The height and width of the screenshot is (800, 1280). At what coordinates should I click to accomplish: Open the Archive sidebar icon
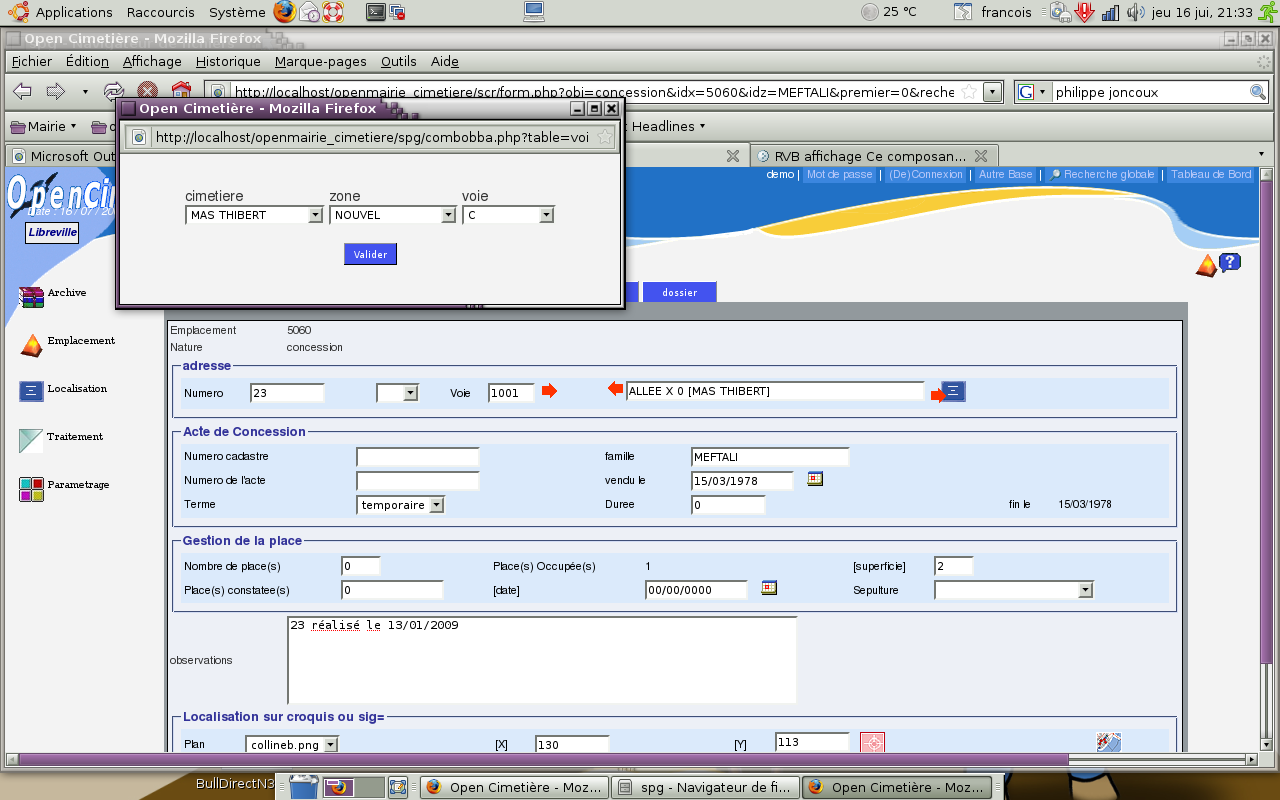32,296
